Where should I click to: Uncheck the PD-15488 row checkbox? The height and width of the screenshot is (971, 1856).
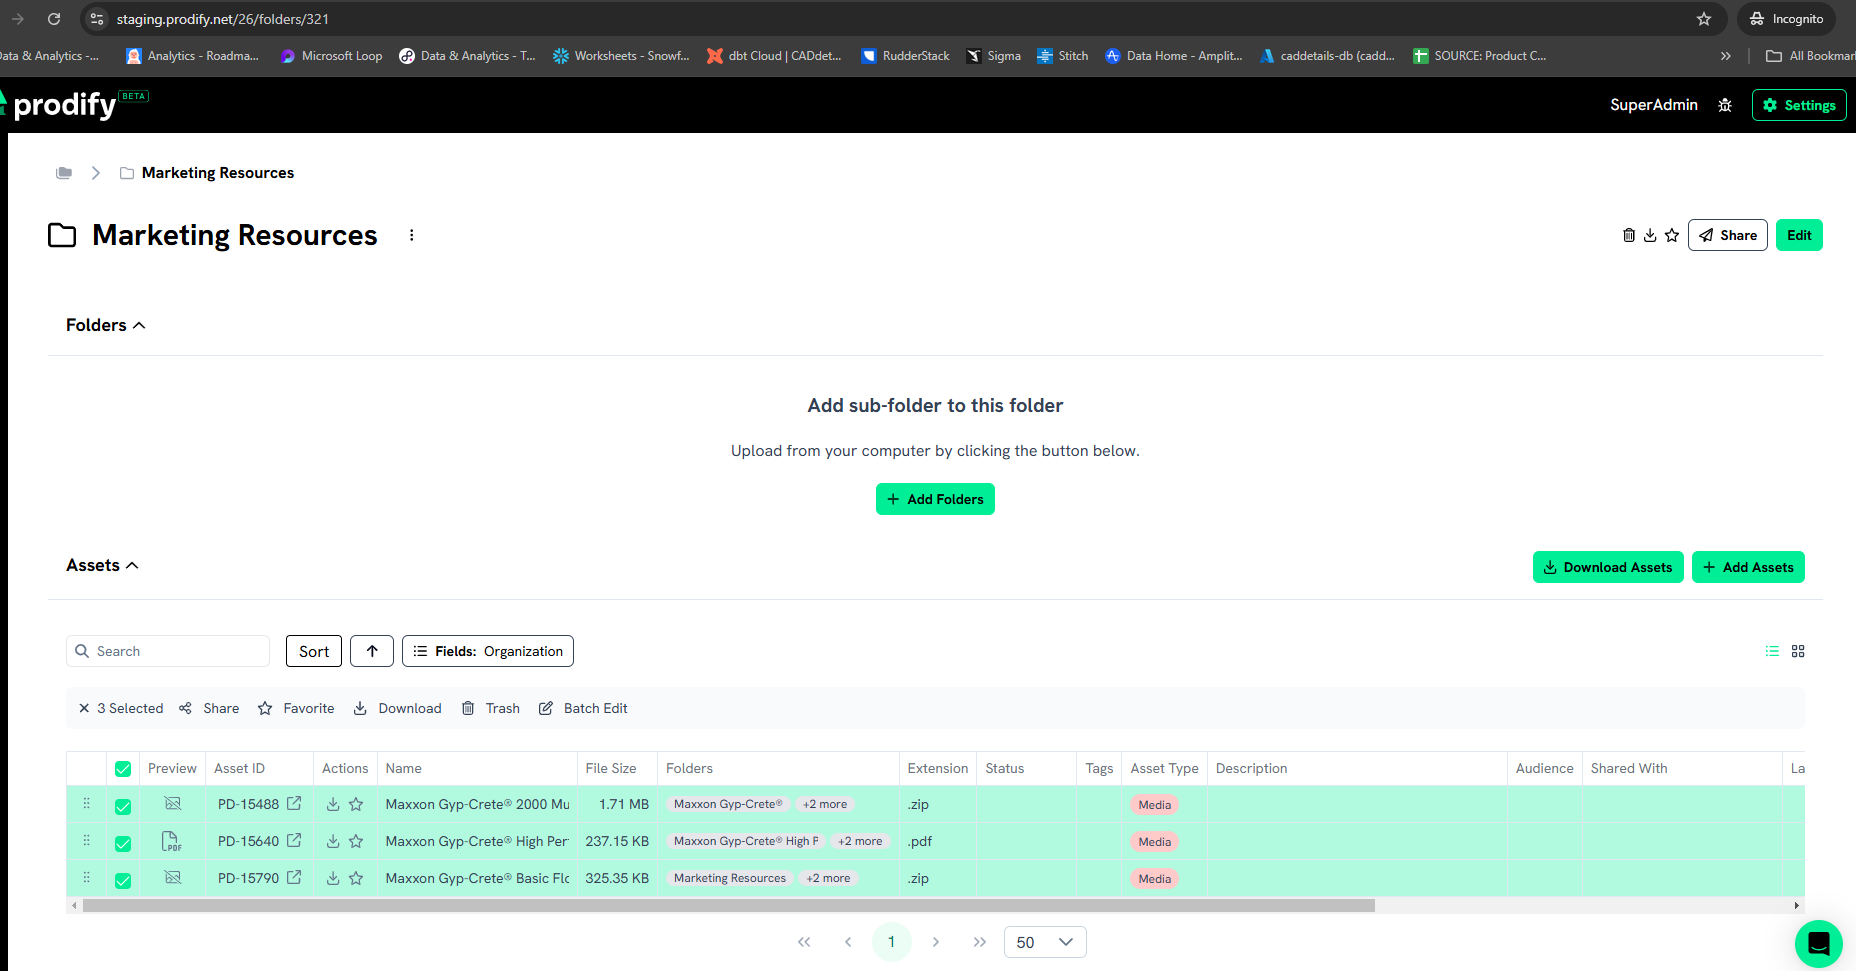123,806
